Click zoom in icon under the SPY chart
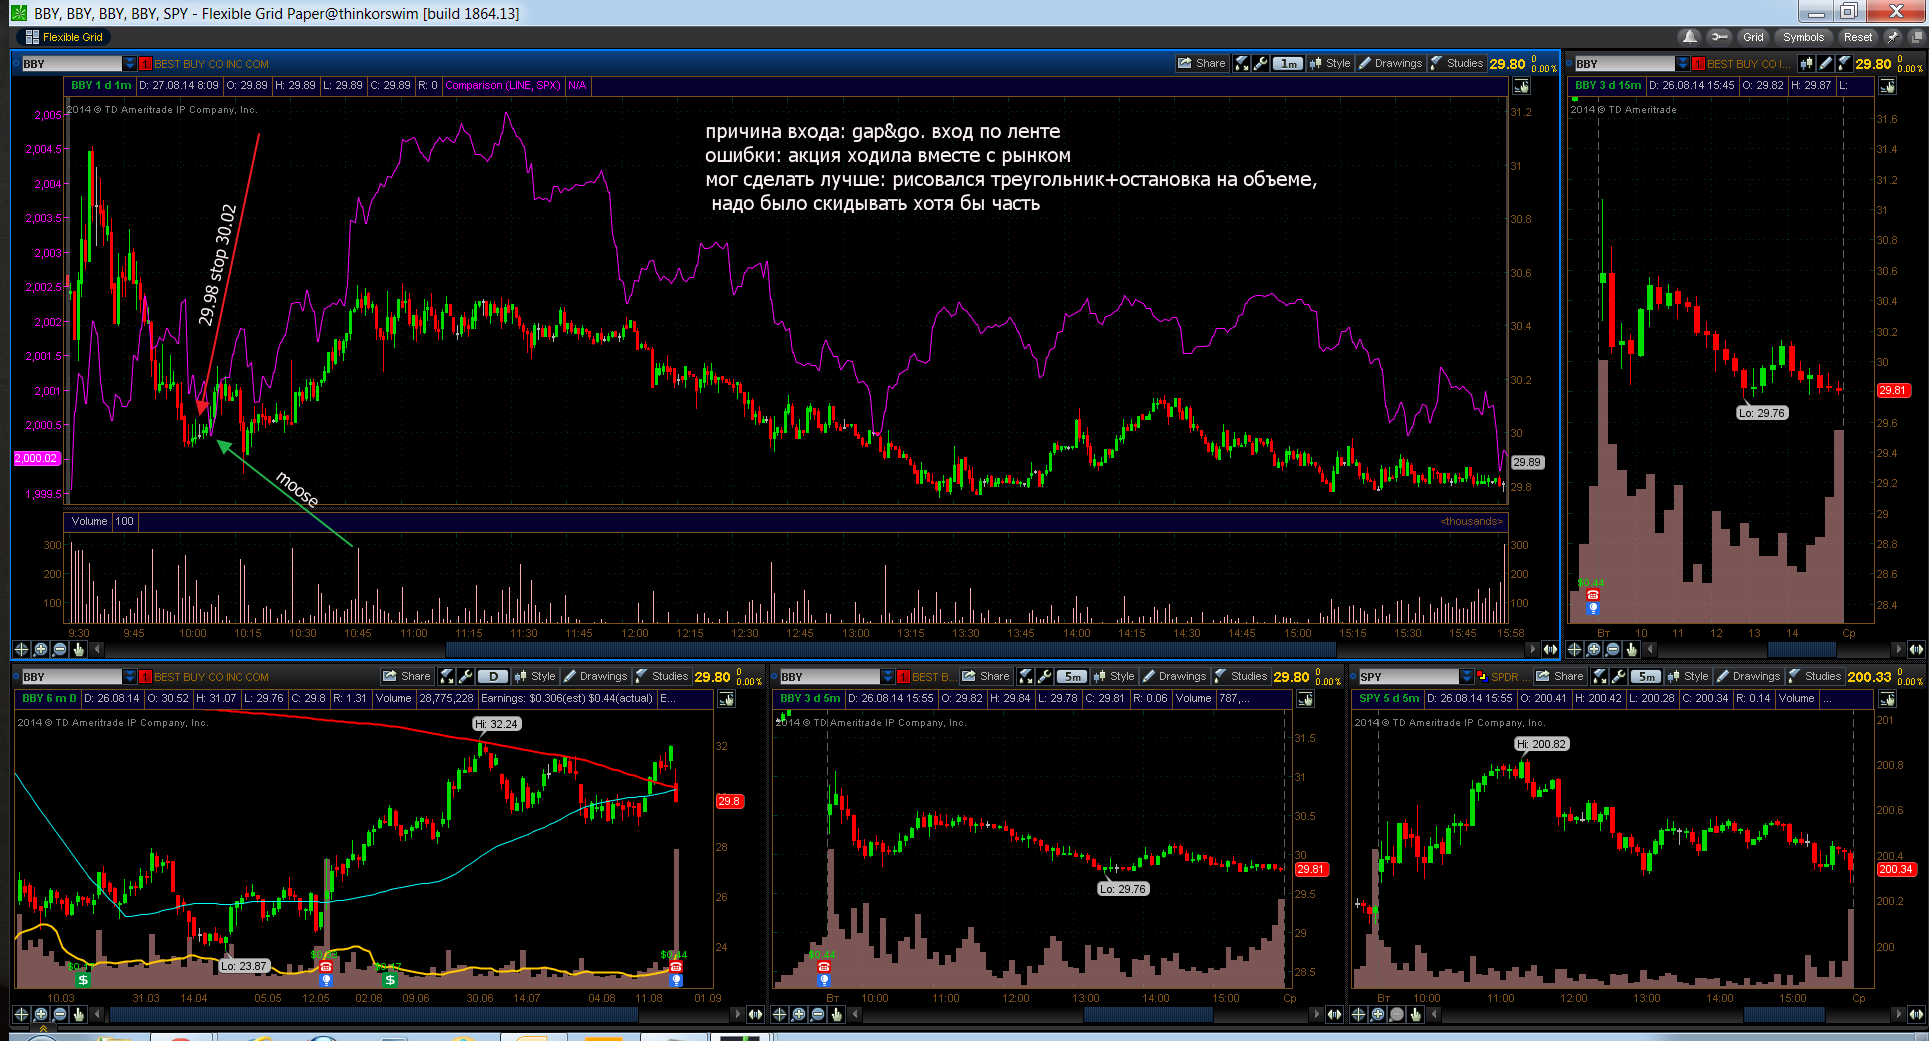The height and width of the screenshot is (1041, 1929). point(1377,1014)
